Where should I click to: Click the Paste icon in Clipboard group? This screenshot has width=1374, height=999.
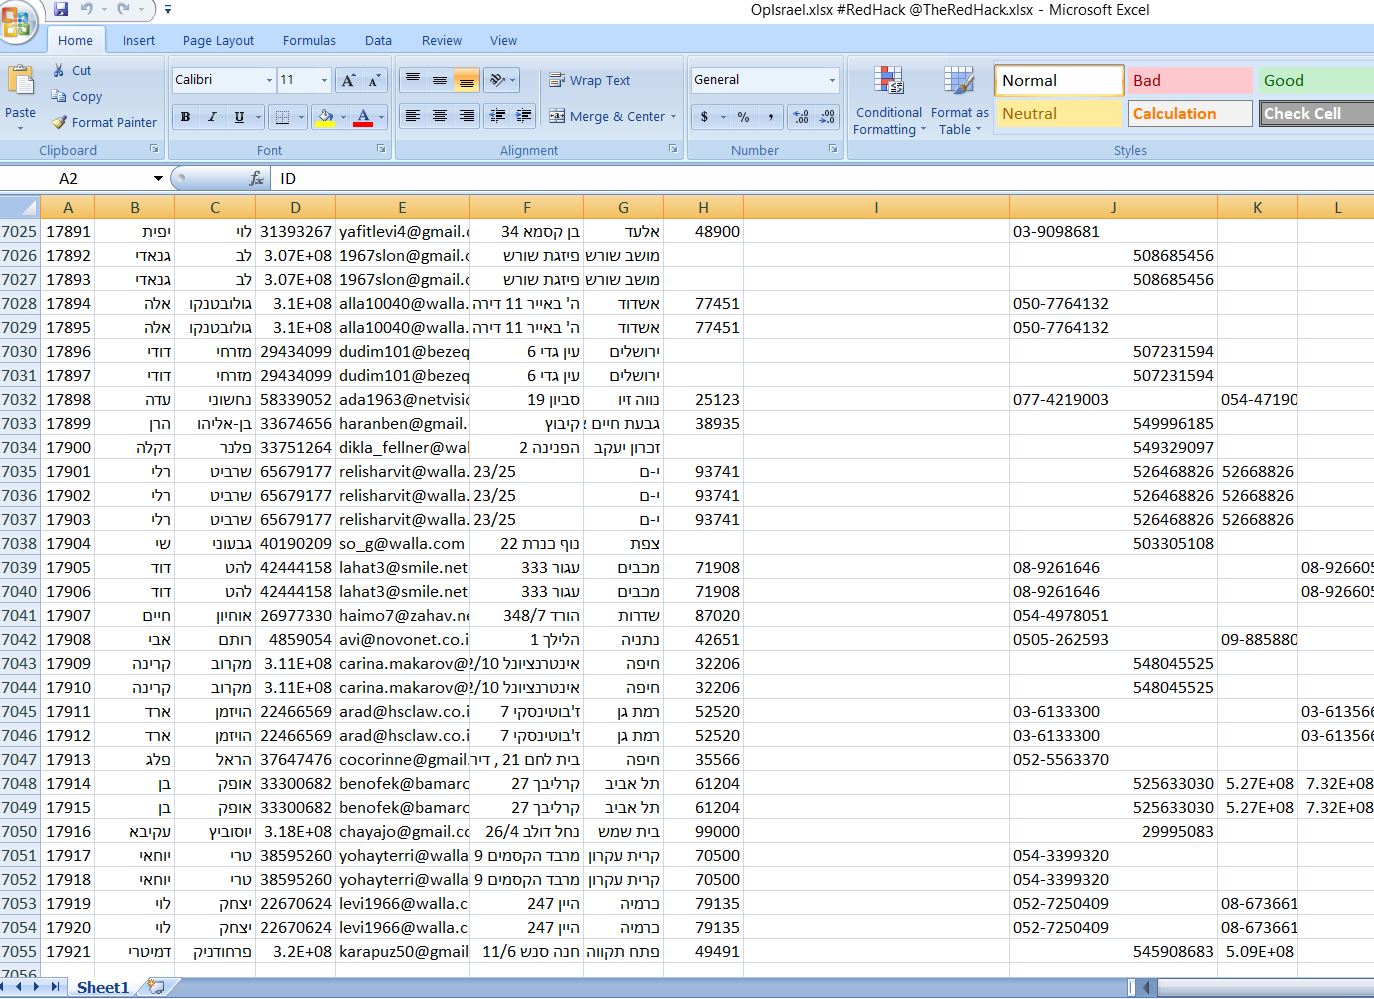(20, 82)
